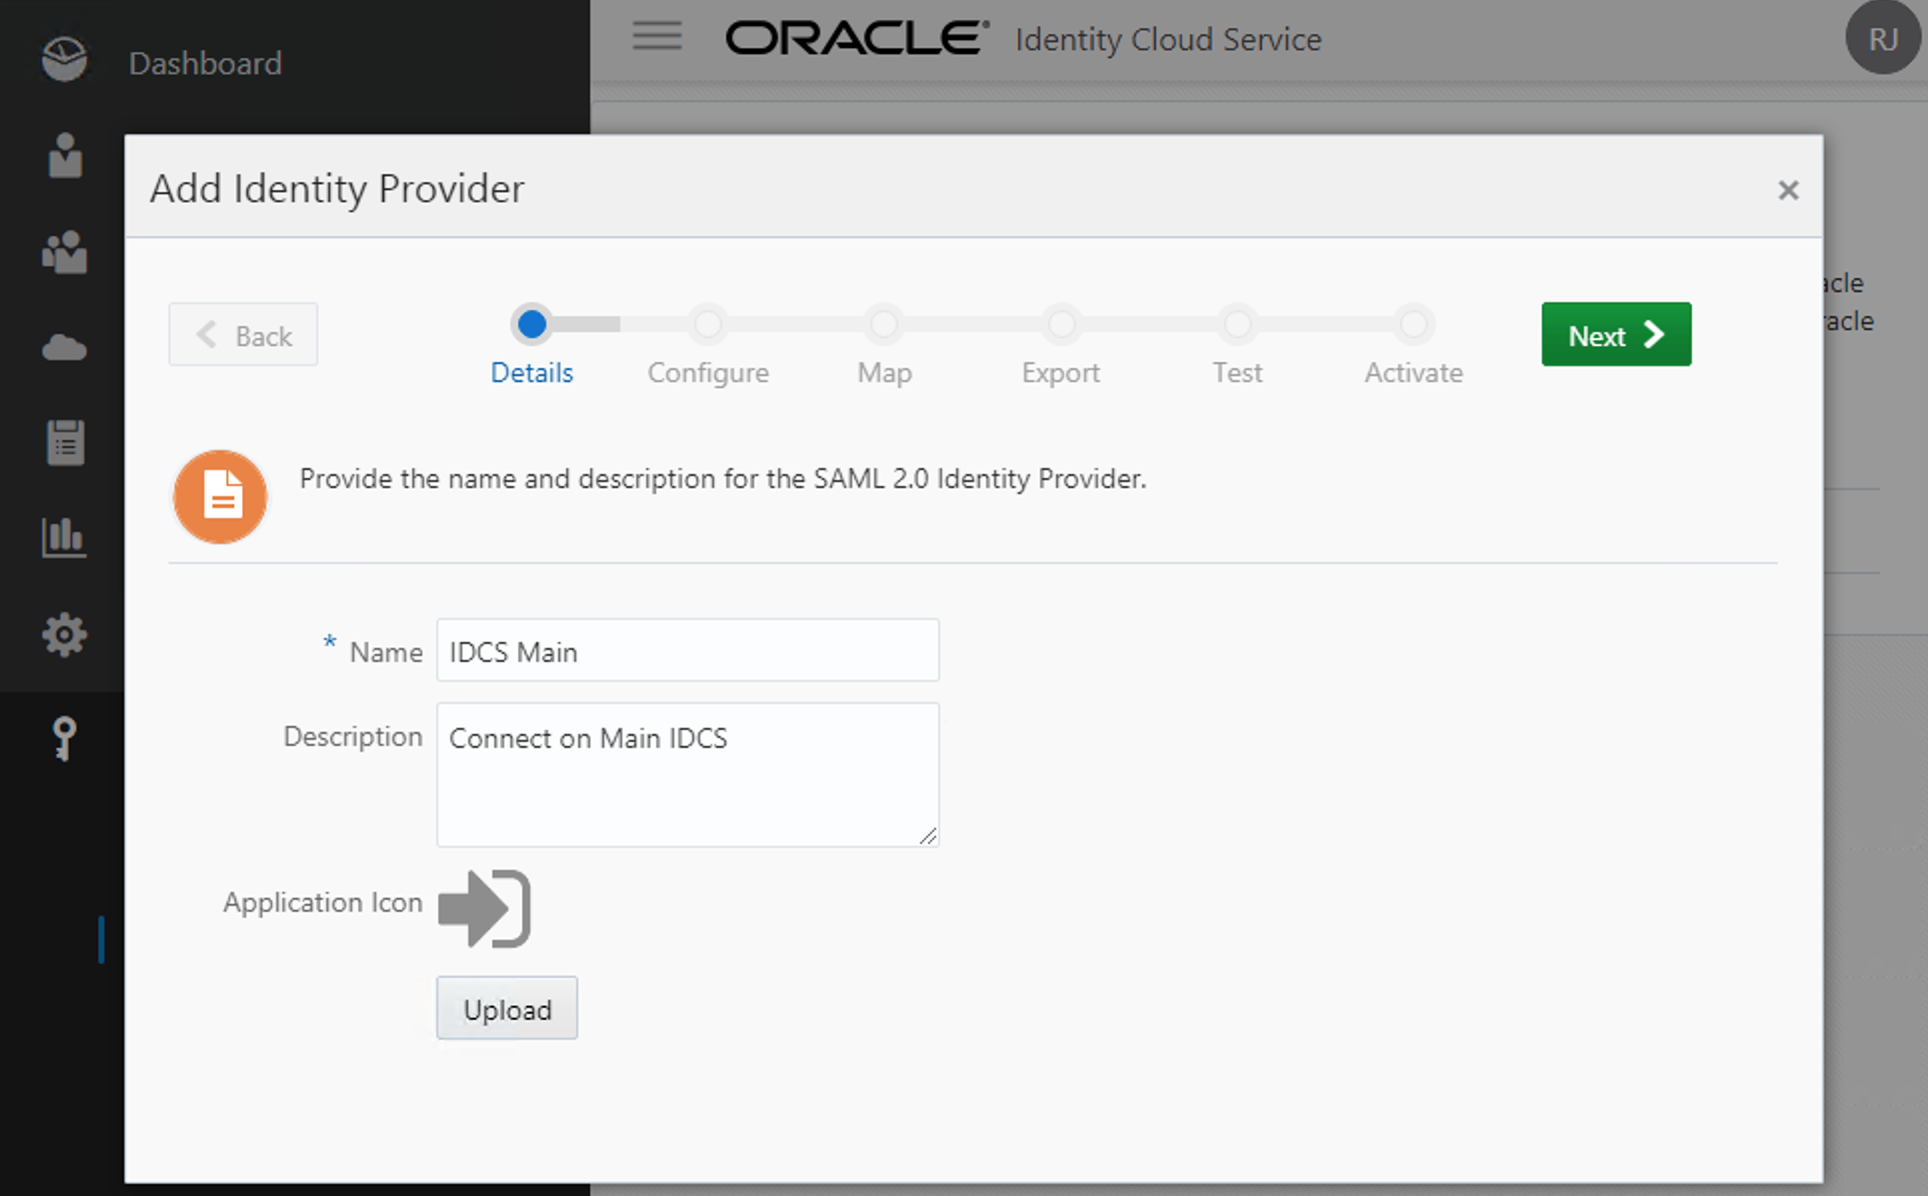The width and height of the screenshot is (1928, 1196).
Task: Select the Activate wizard step
Action: [1413, 372]
